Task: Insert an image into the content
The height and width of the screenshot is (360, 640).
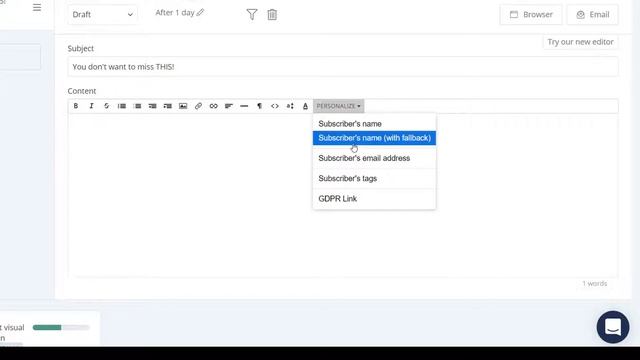Action: tap(183, 106)
